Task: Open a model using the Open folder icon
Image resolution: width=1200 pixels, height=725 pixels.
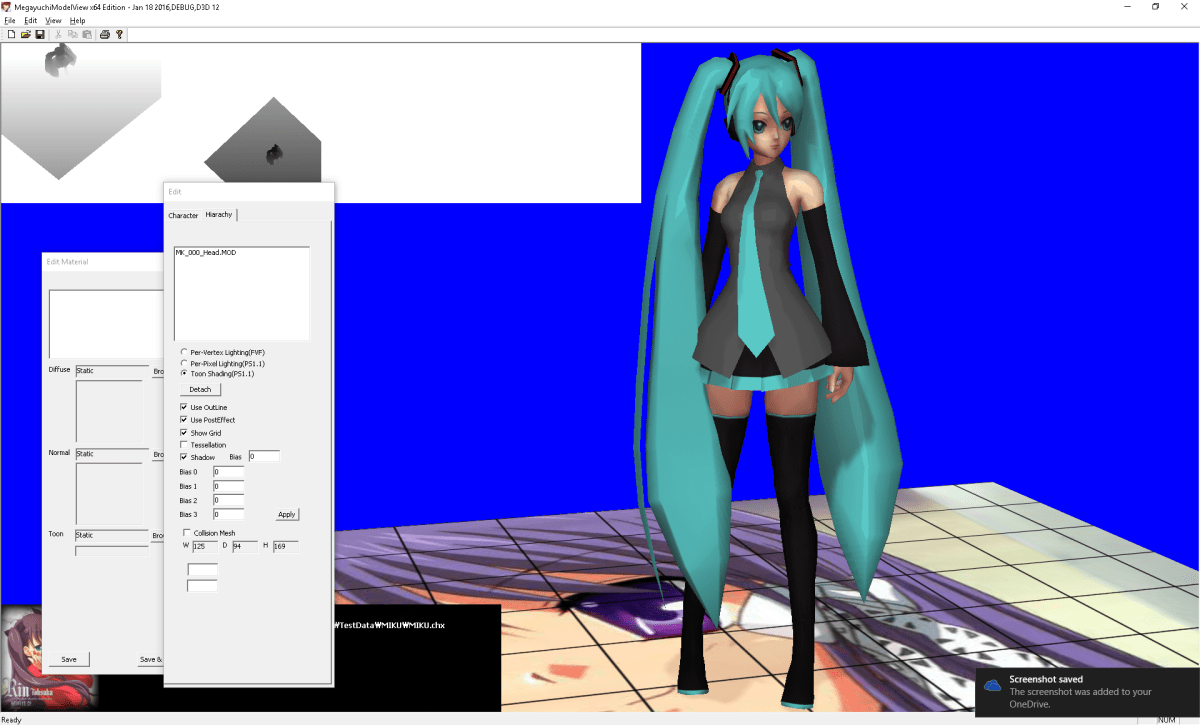Action: coord(24,33)
